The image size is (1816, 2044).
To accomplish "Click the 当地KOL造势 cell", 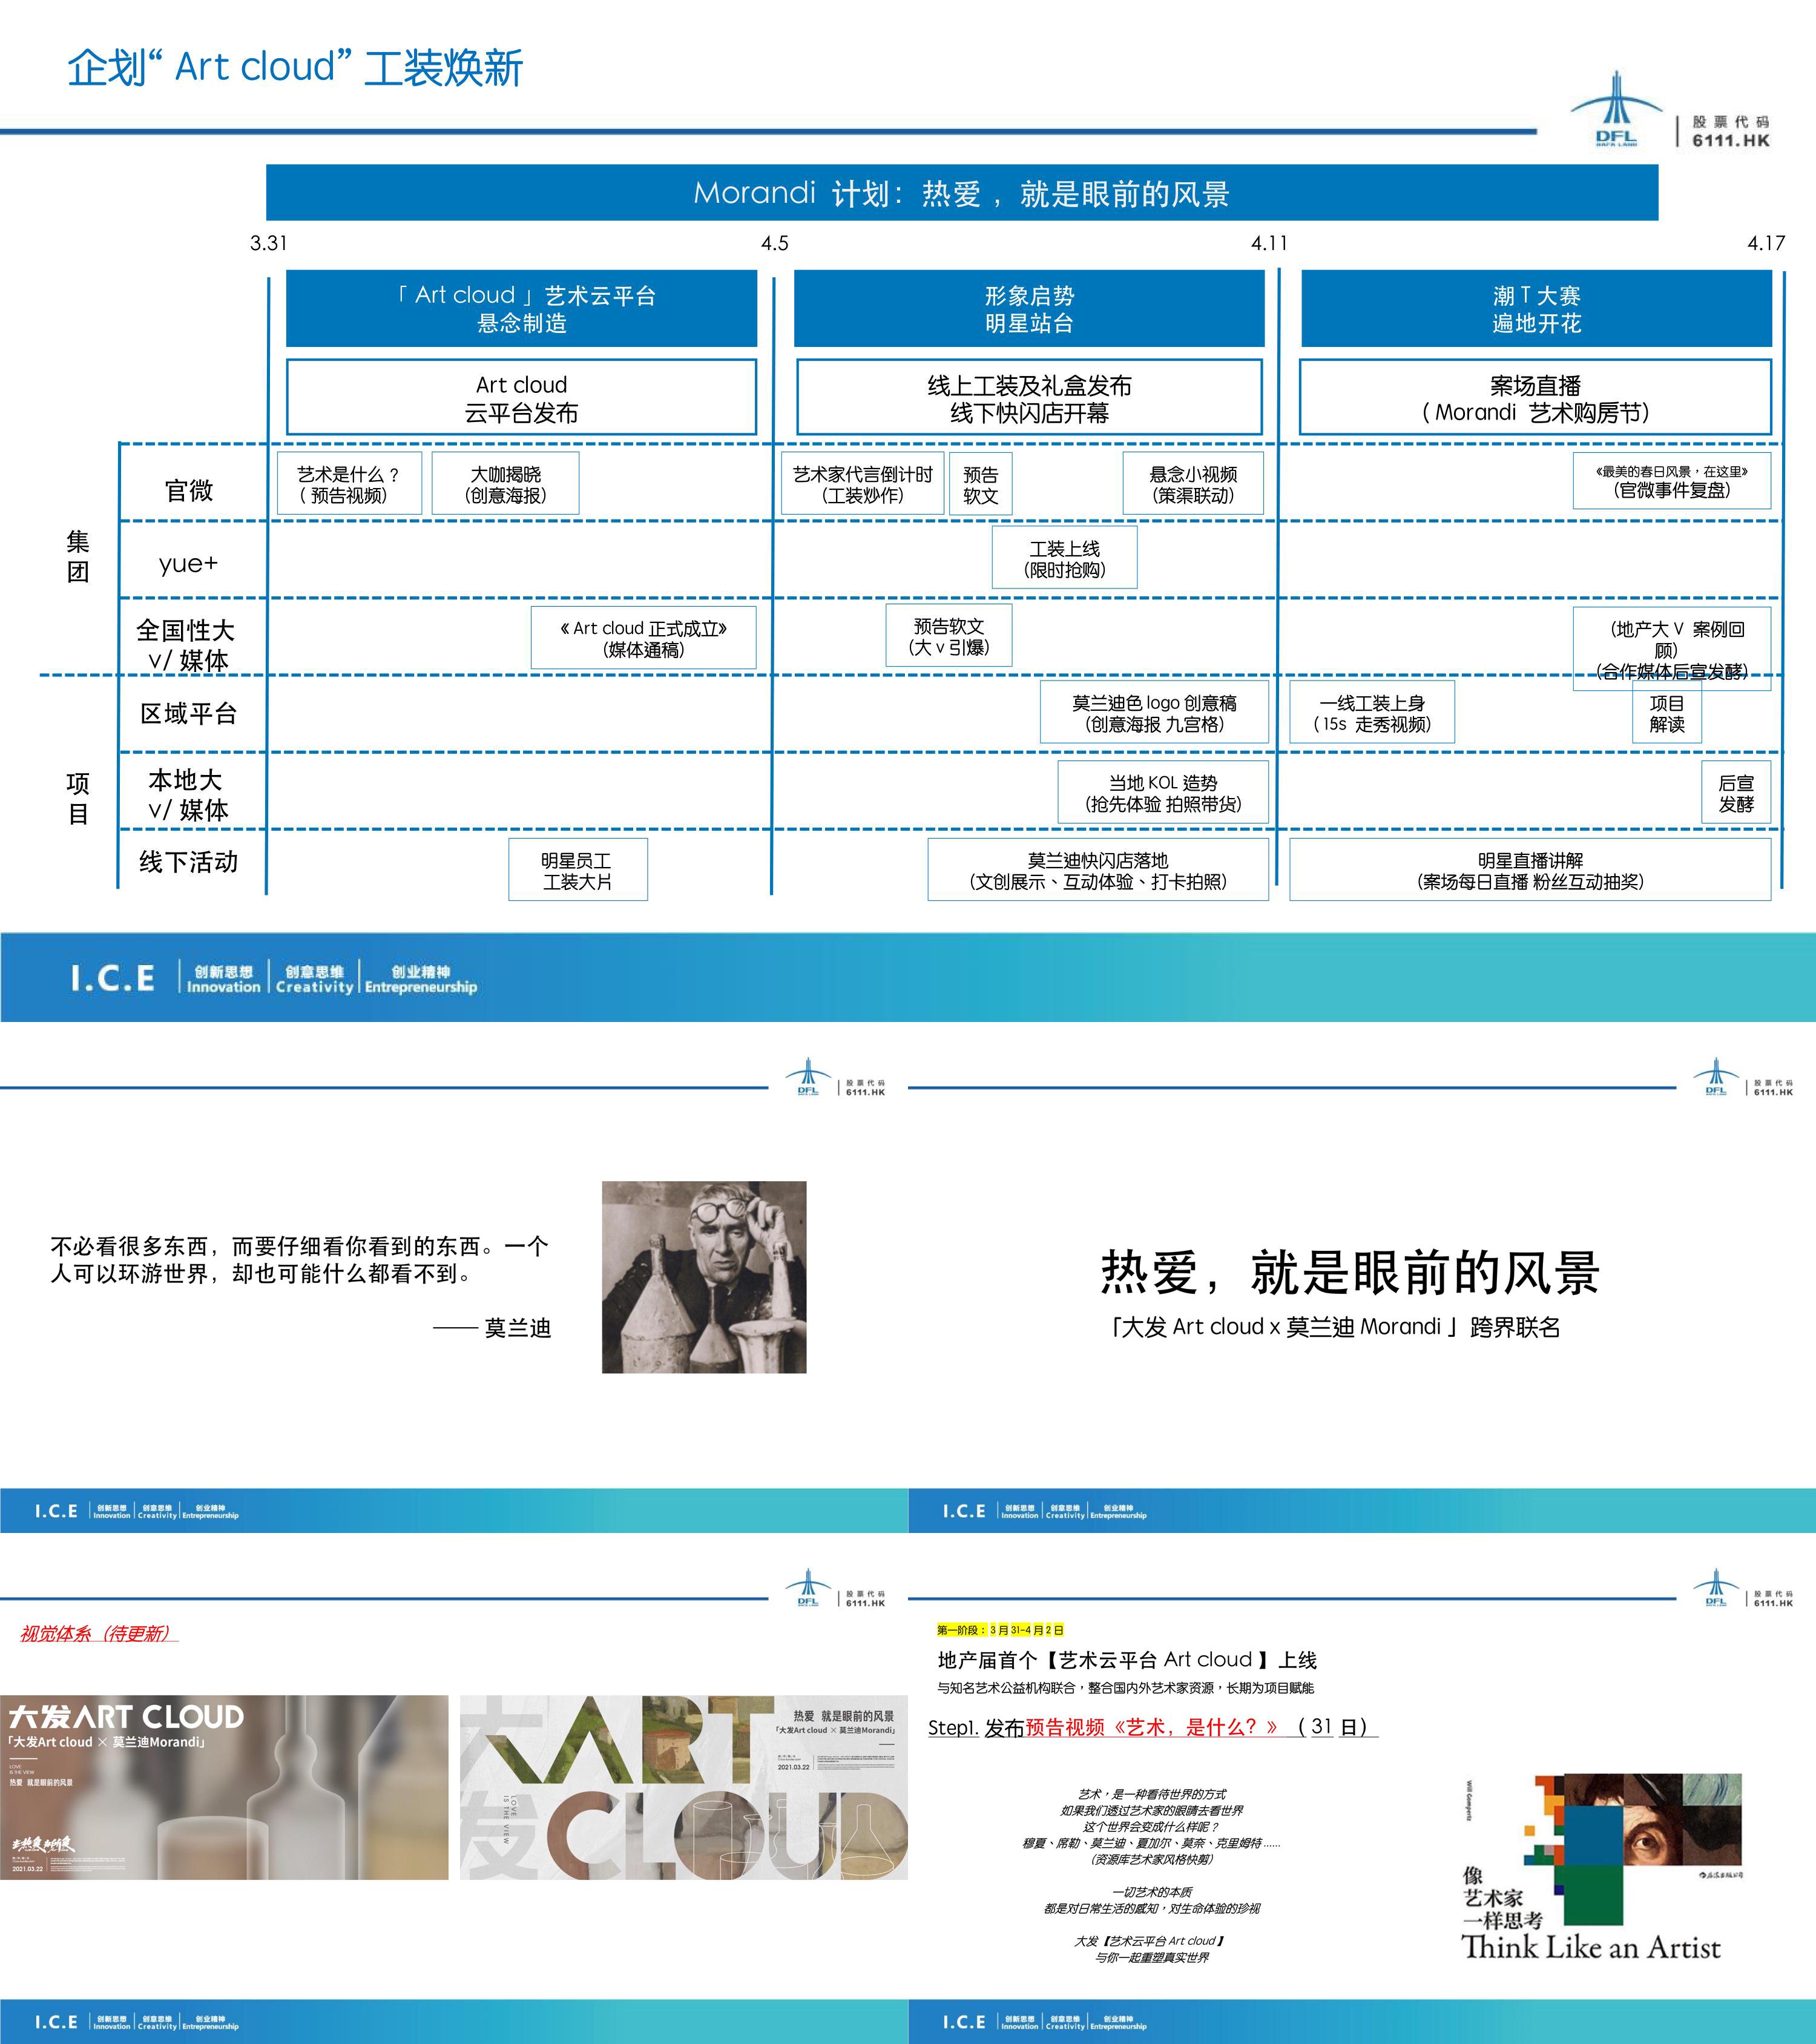I will [x=1163, y=792].
